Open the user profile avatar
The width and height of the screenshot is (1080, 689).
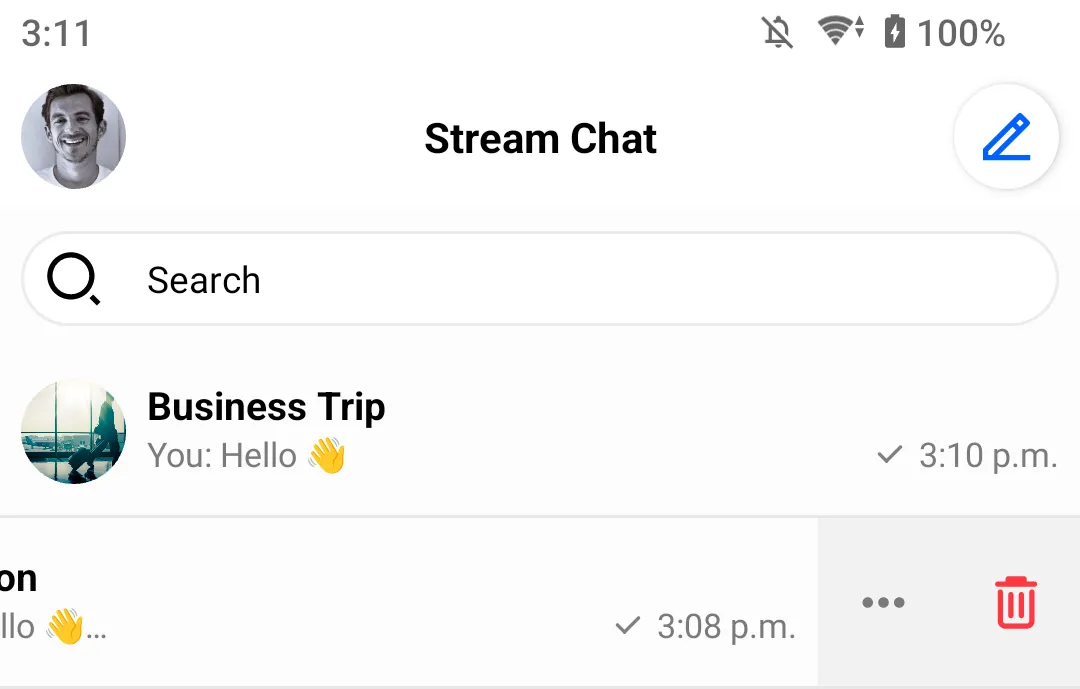[73, 137]
